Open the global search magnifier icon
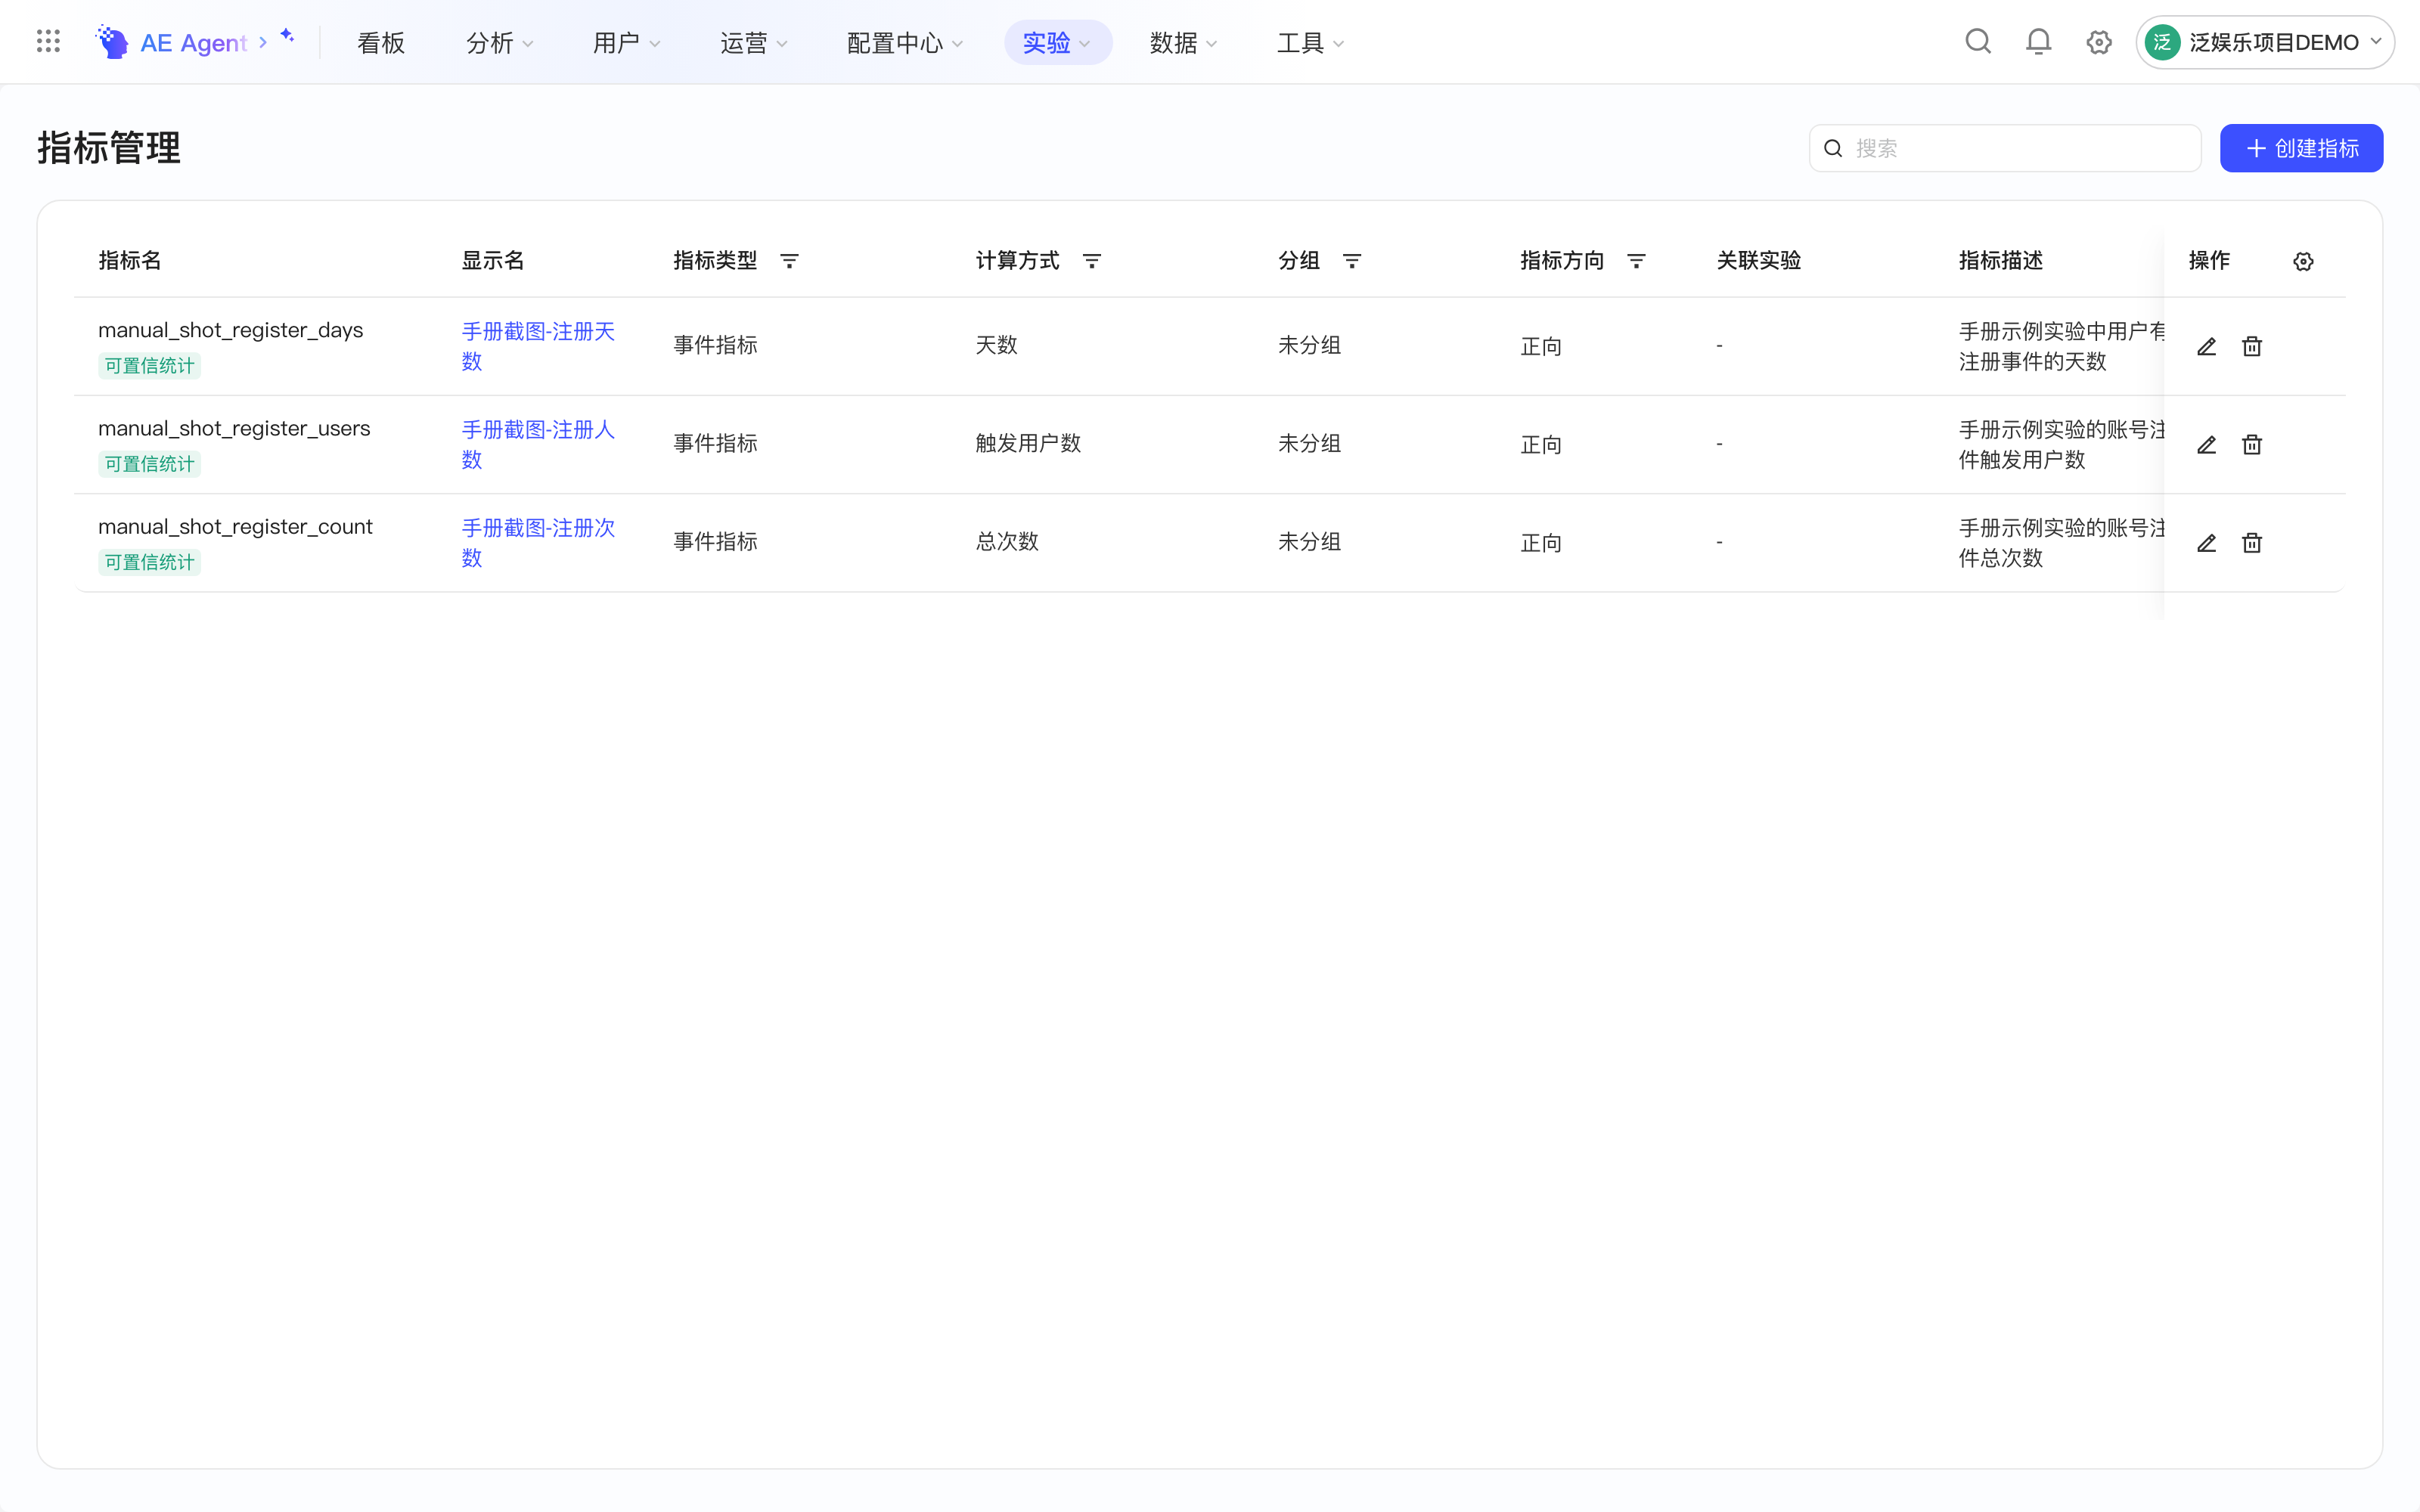Image resolution: width=2420 pixels, height=1512 pixels. tap(1978, 42)
